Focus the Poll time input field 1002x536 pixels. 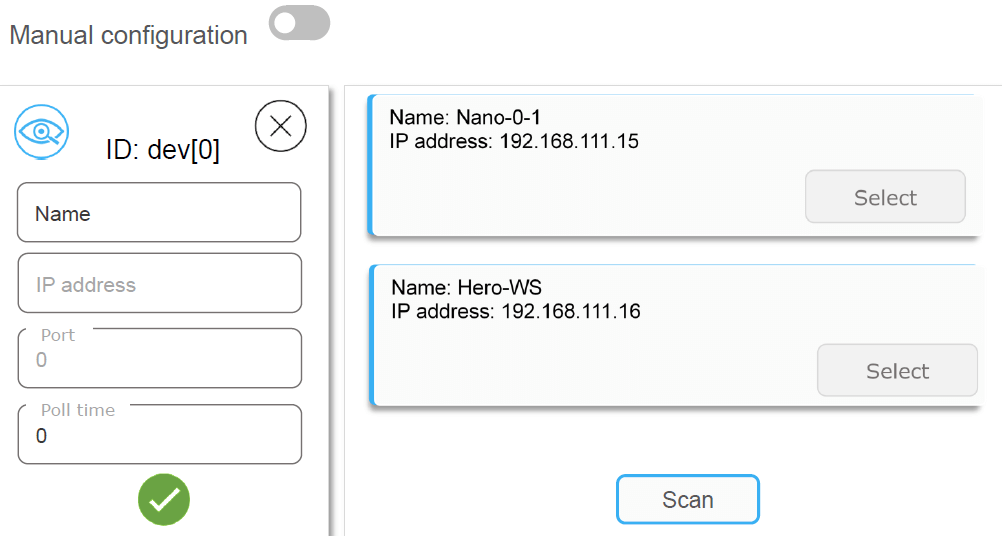[x=159, y=437]
